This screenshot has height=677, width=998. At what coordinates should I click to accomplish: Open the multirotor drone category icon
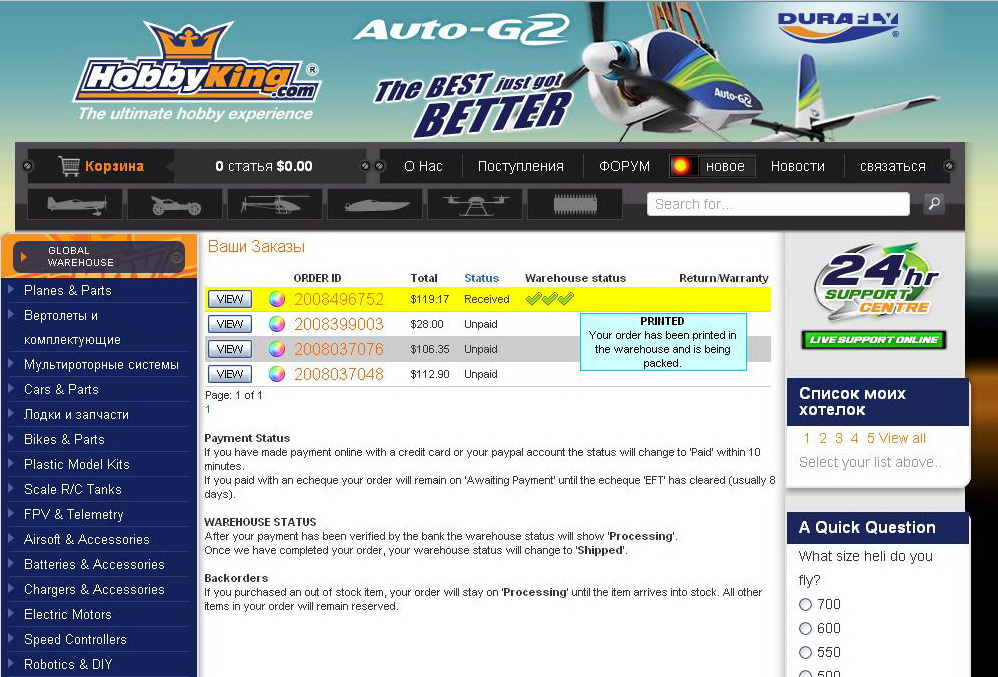coord(475,204)
